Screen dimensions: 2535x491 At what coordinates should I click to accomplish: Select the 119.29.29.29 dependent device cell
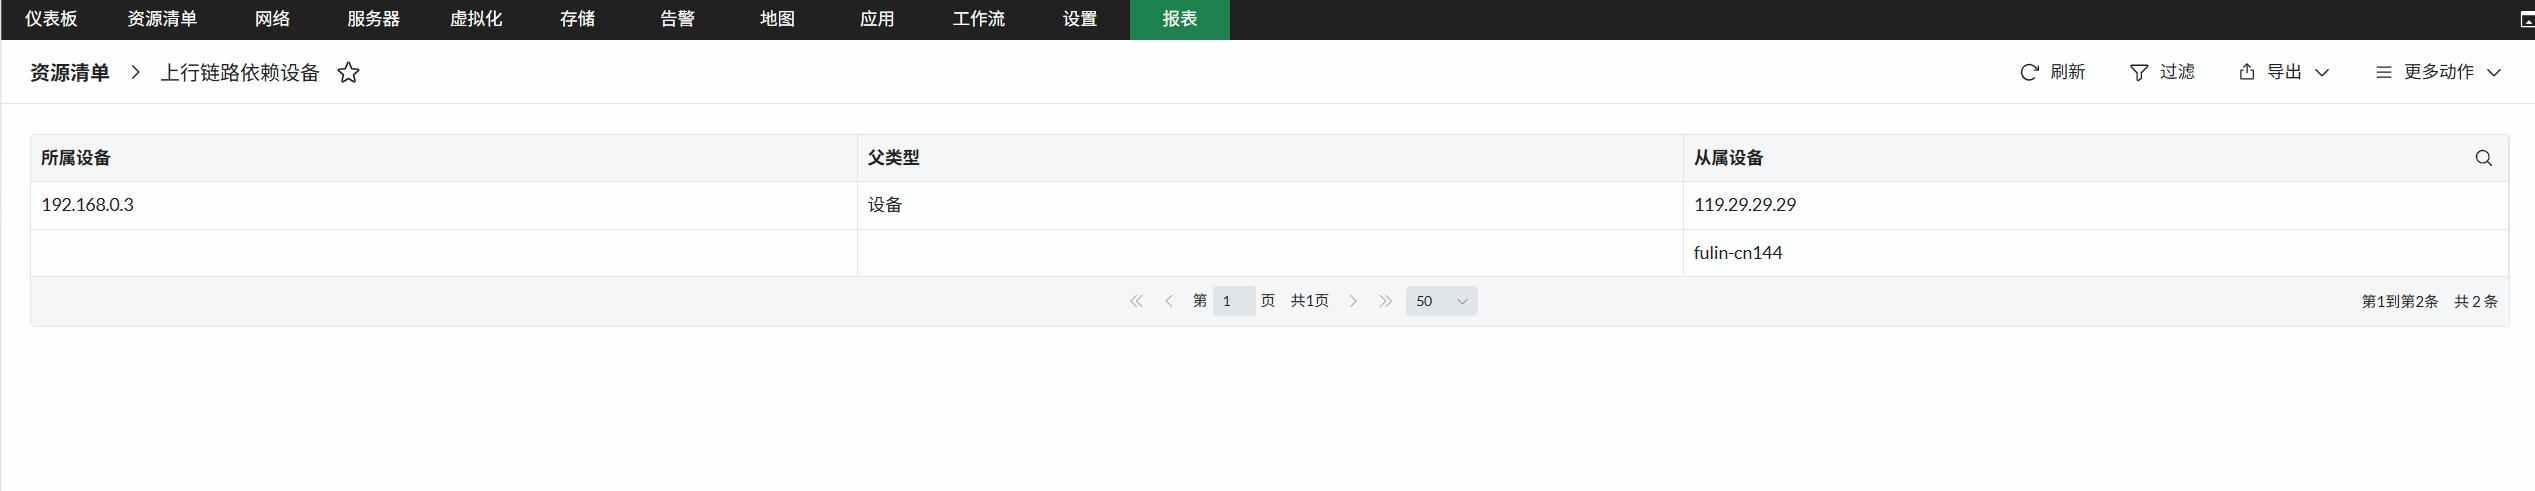coord(2096,205)
